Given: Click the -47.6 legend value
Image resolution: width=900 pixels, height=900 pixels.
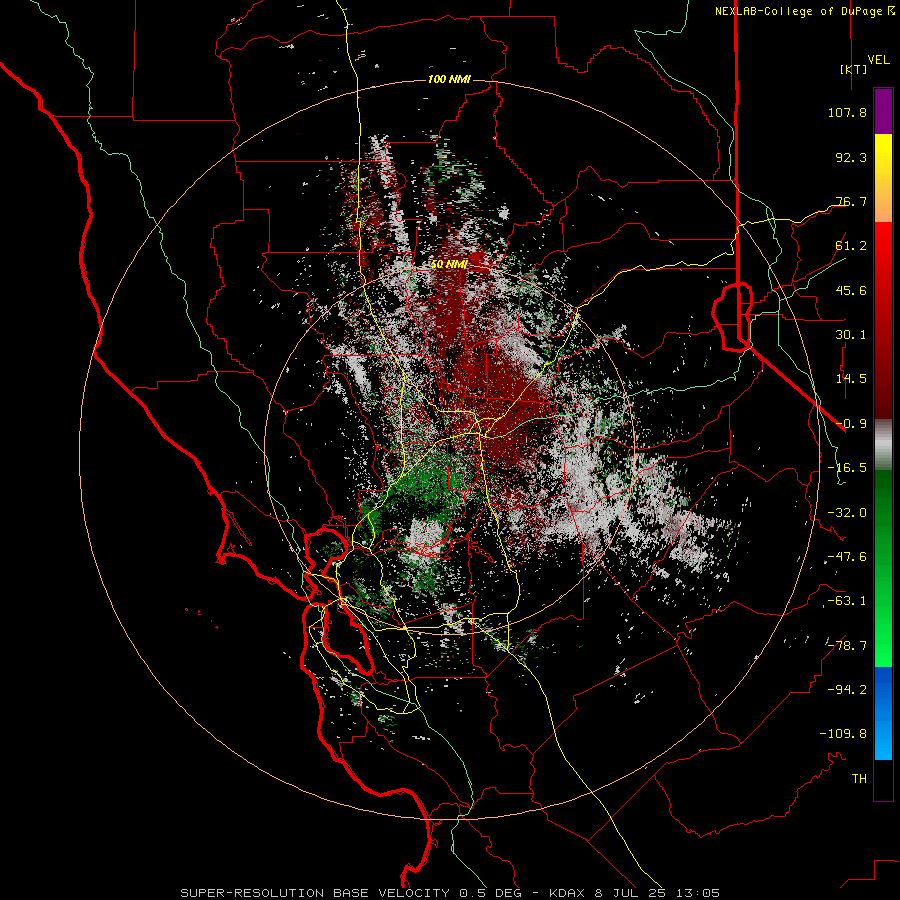Looking at the screenshot, I should tap(847, 557).
